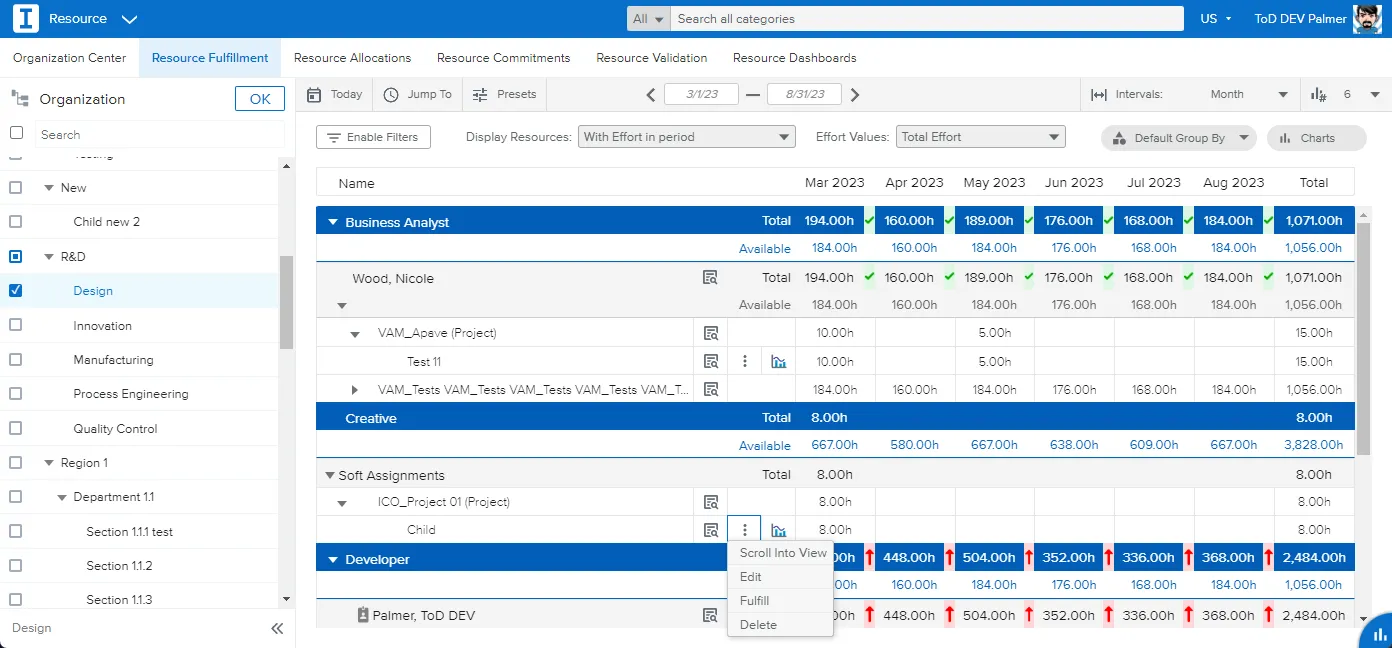Open the Charts panel

coord(1317,138)
